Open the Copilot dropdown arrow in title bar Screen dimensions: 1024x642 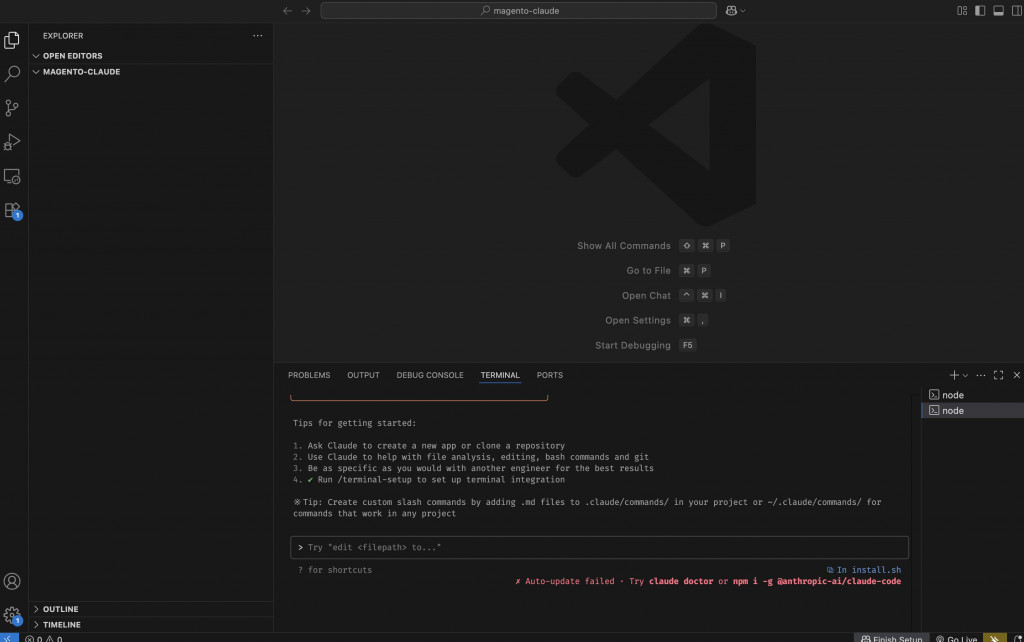coord(743,11)
